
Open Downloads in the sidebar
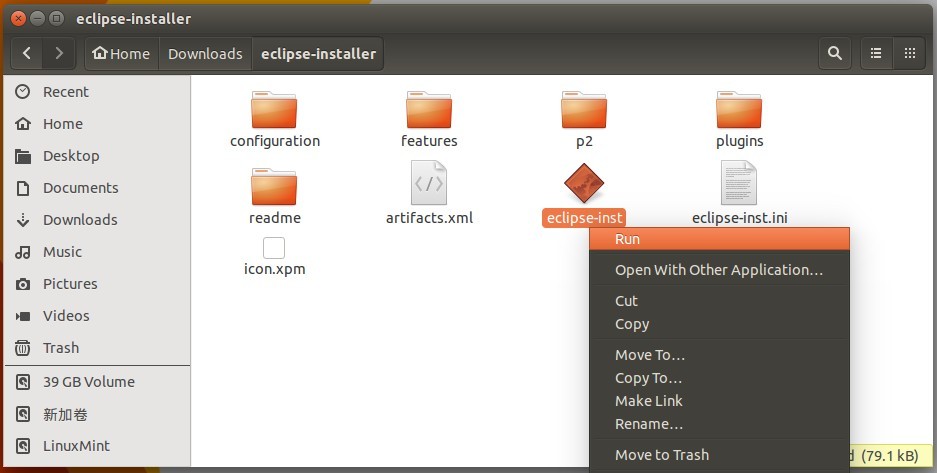(x=97, y=220)
